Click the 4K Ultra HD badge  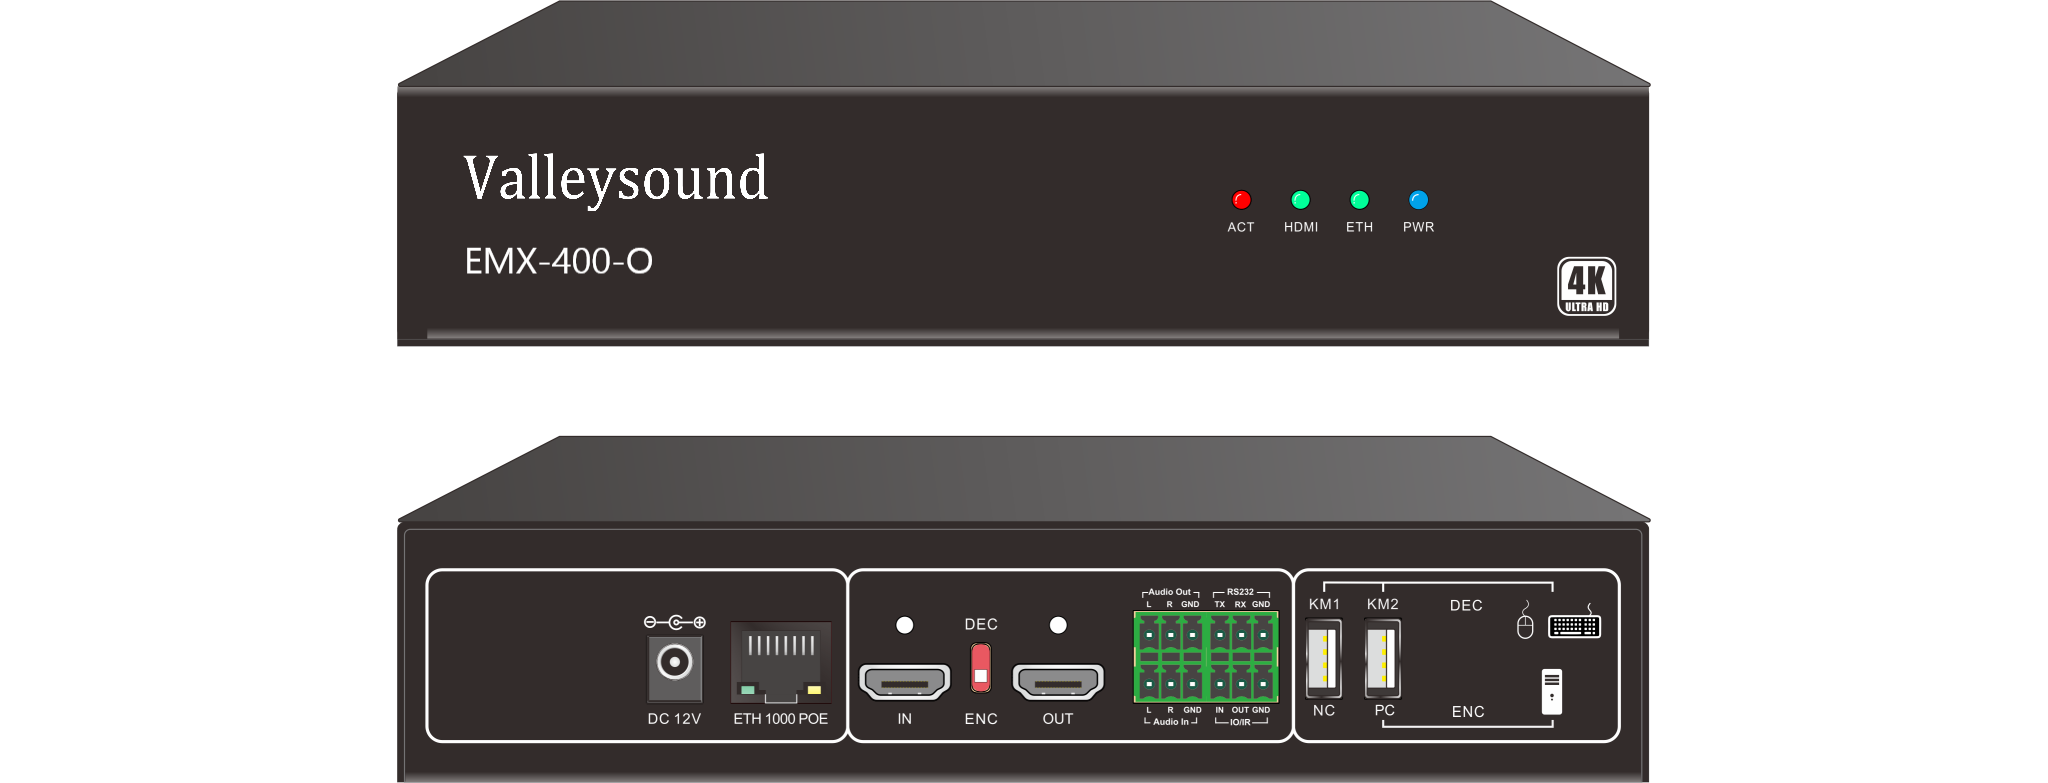pyautogui.click(x=1586, y=287)
